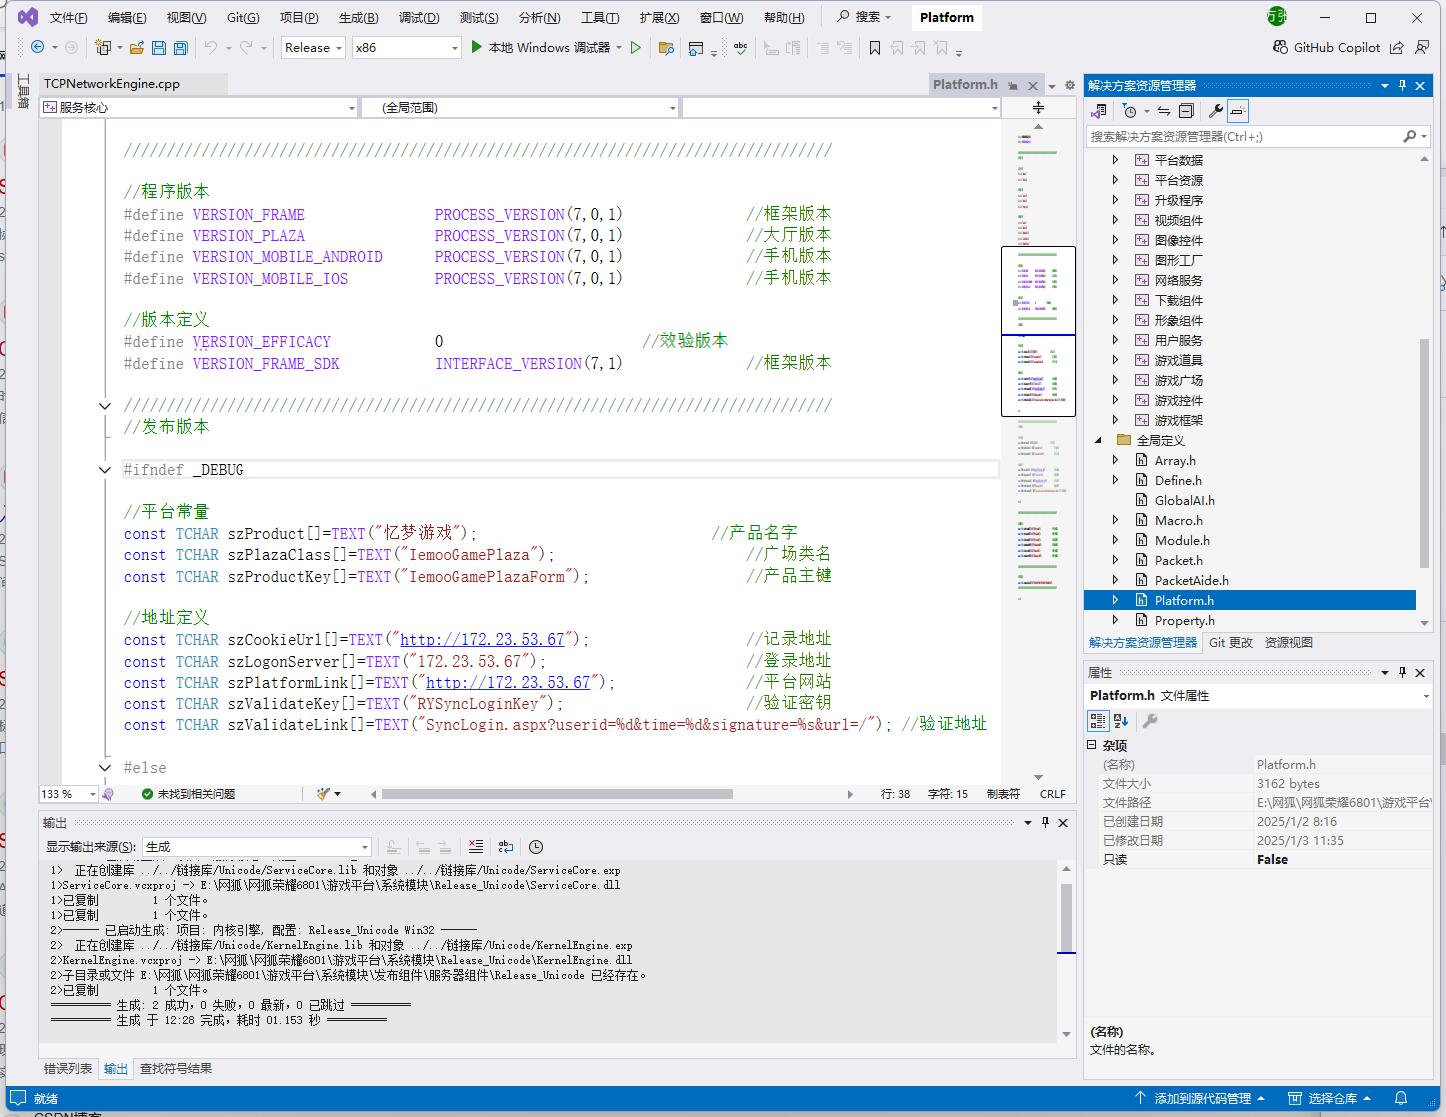Open the Release configuration dropdown
The width and height of the screenshot is (1446, 1117).
click(313, 47)
